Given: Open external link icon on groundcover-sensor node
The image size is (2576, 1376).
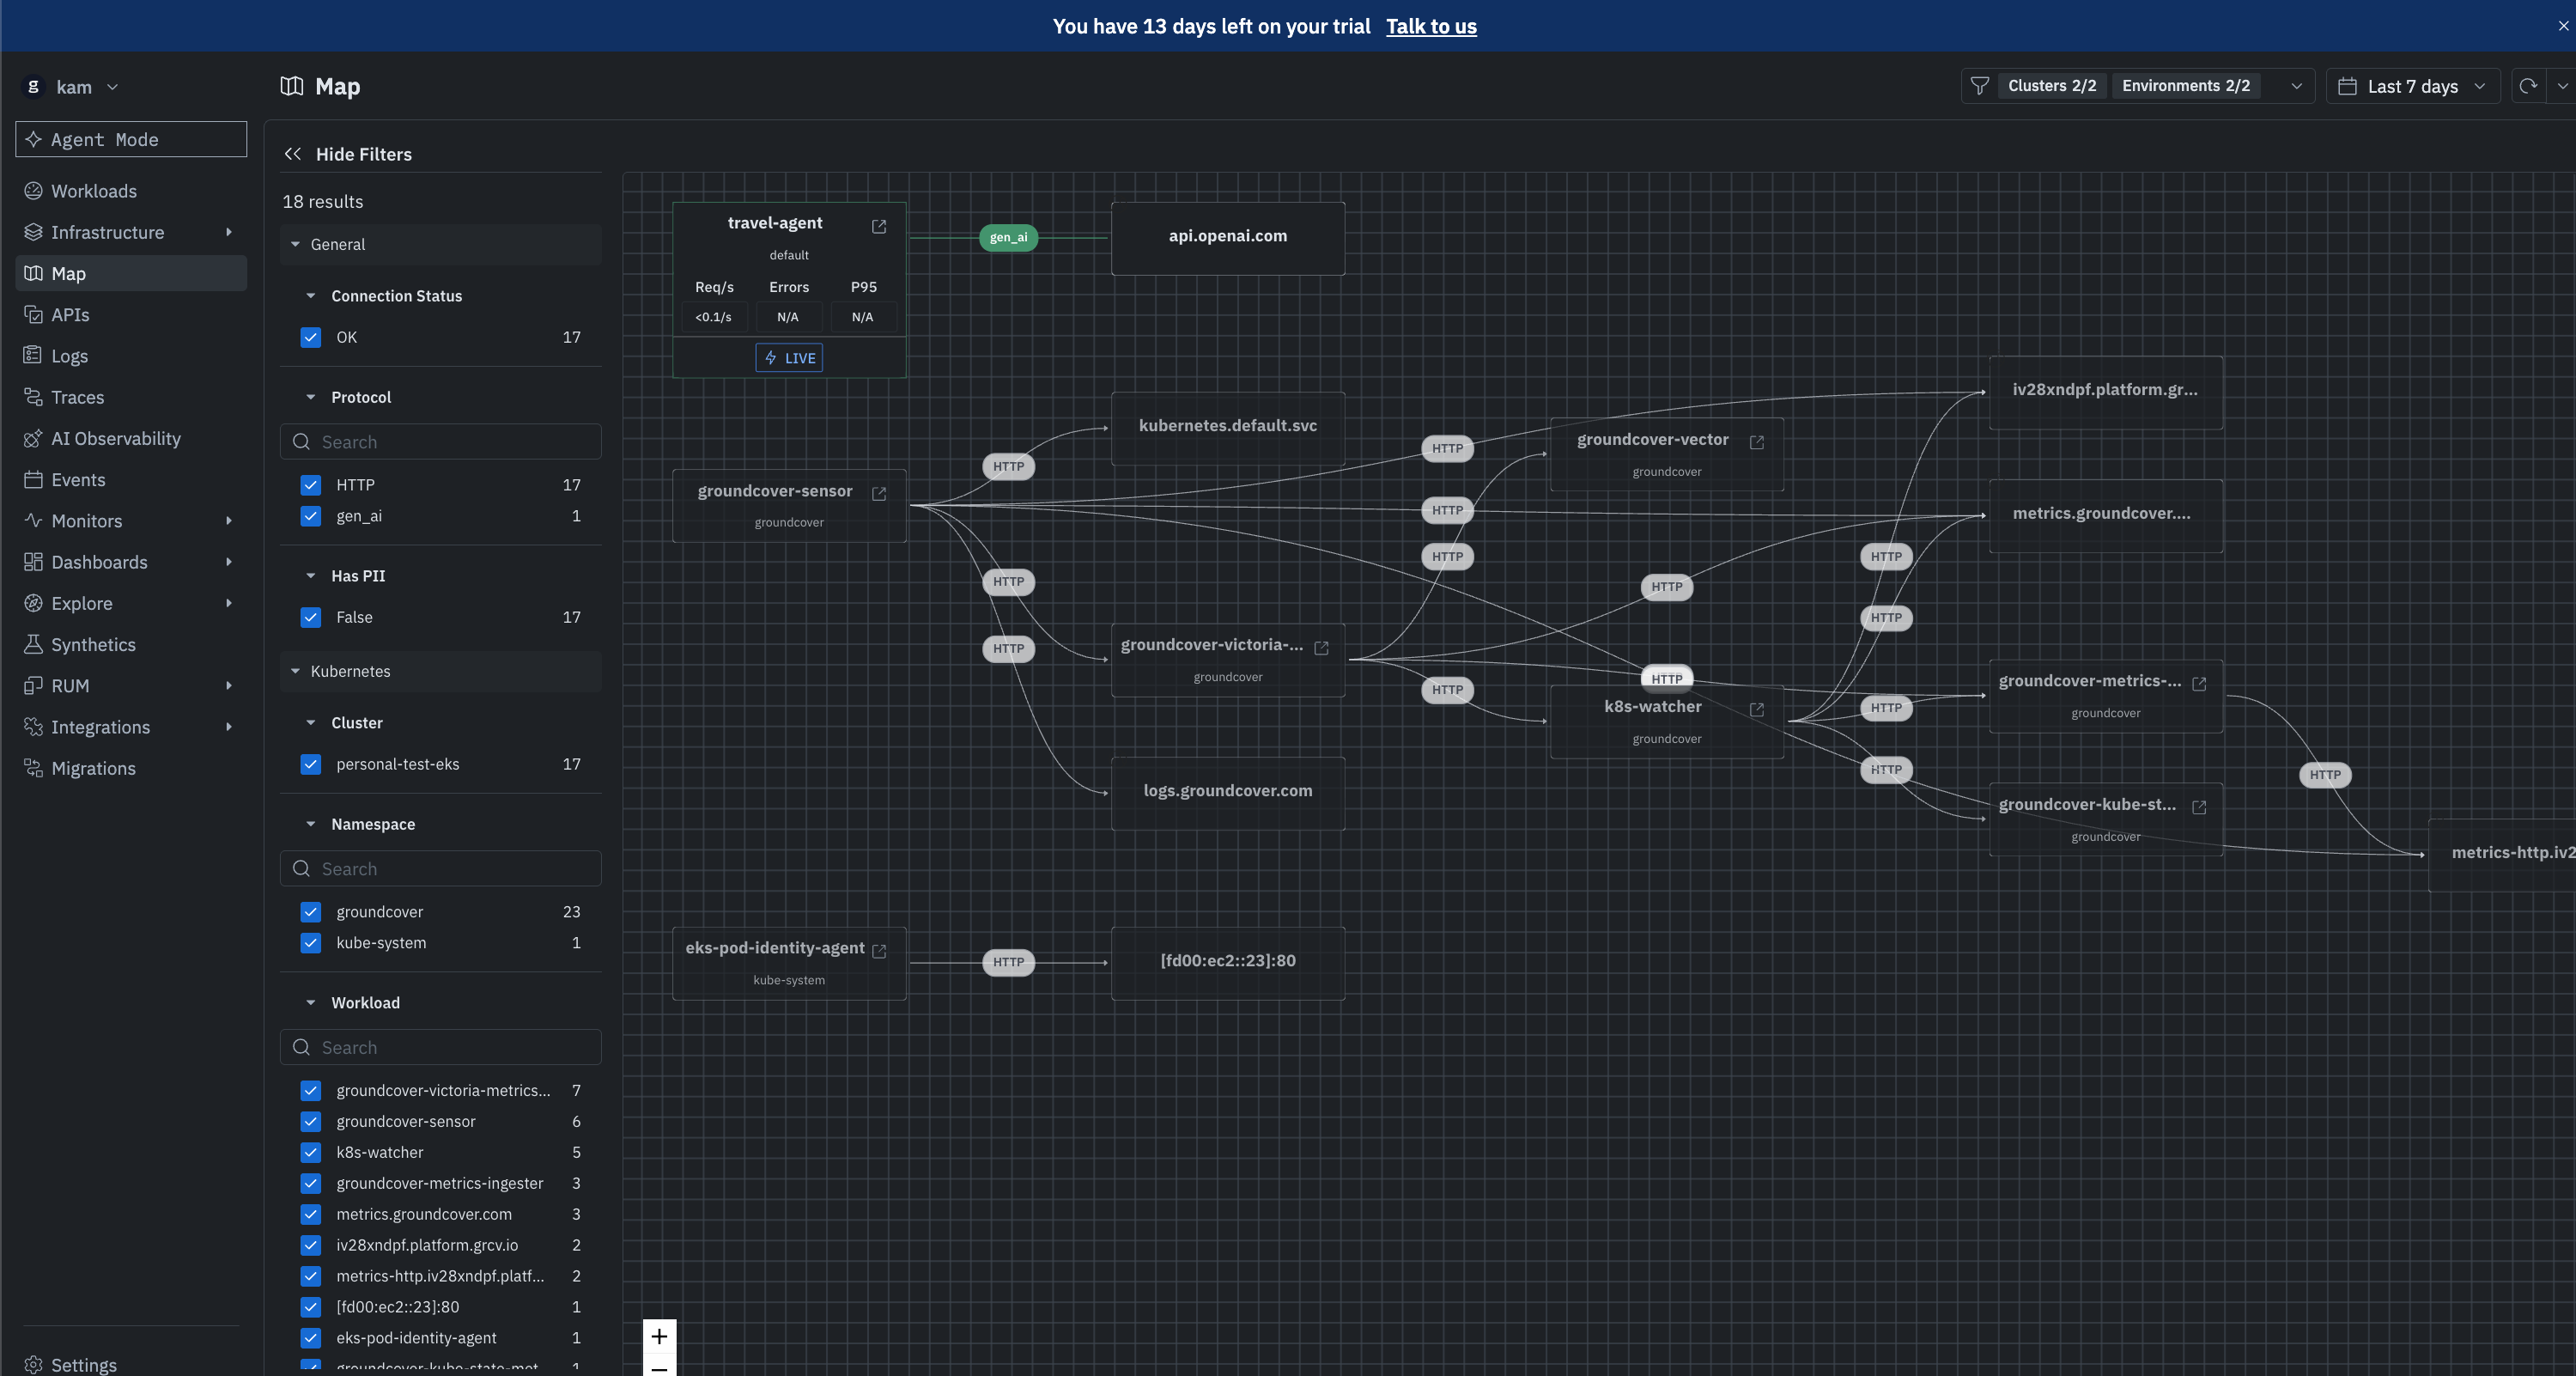Looking at the screenshot, I should pyautogui.click(x=879, y=494).
